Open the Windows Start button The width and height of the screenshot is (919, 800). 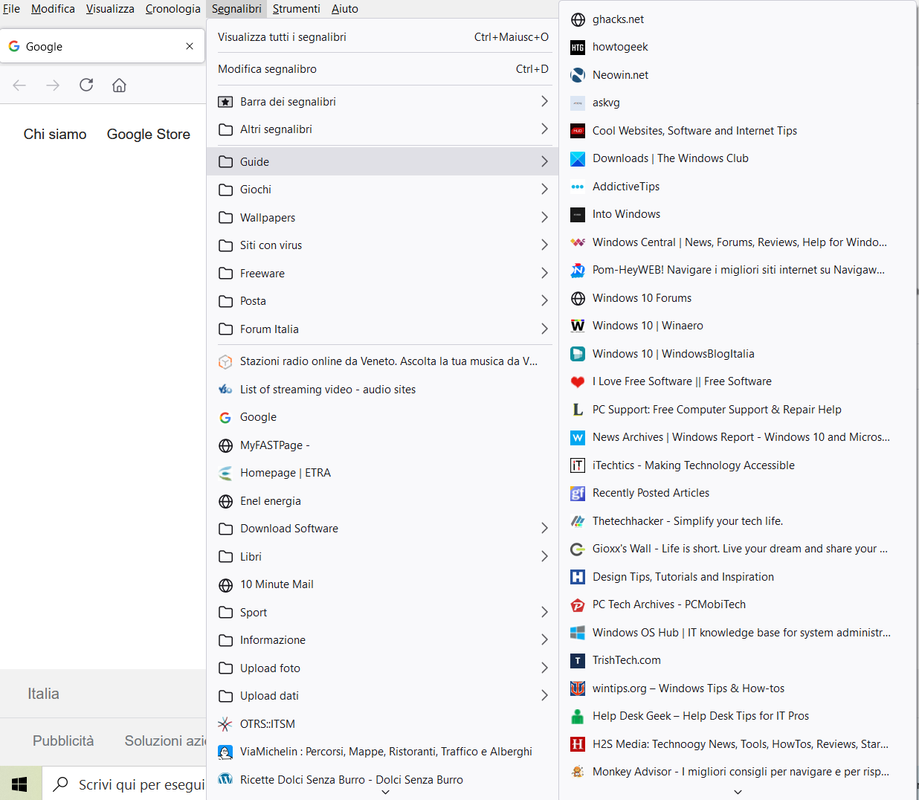tap(19, 784)
